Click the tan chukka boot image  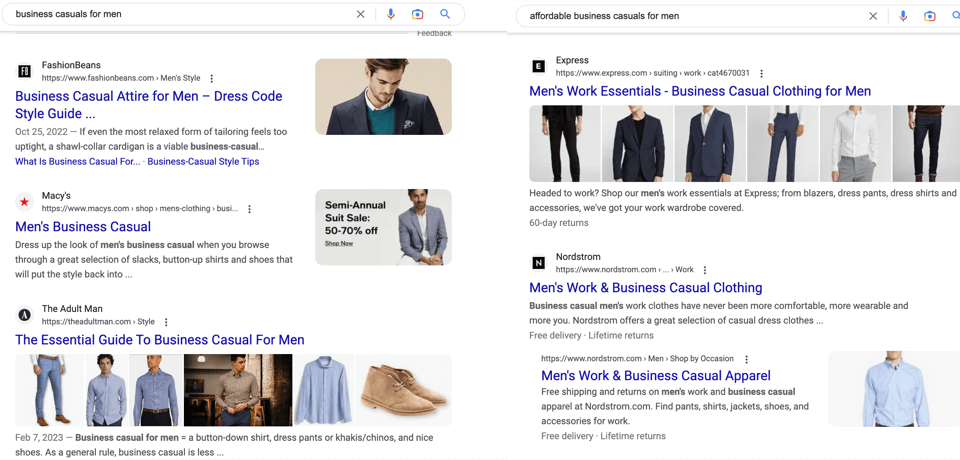coord(404,390)
